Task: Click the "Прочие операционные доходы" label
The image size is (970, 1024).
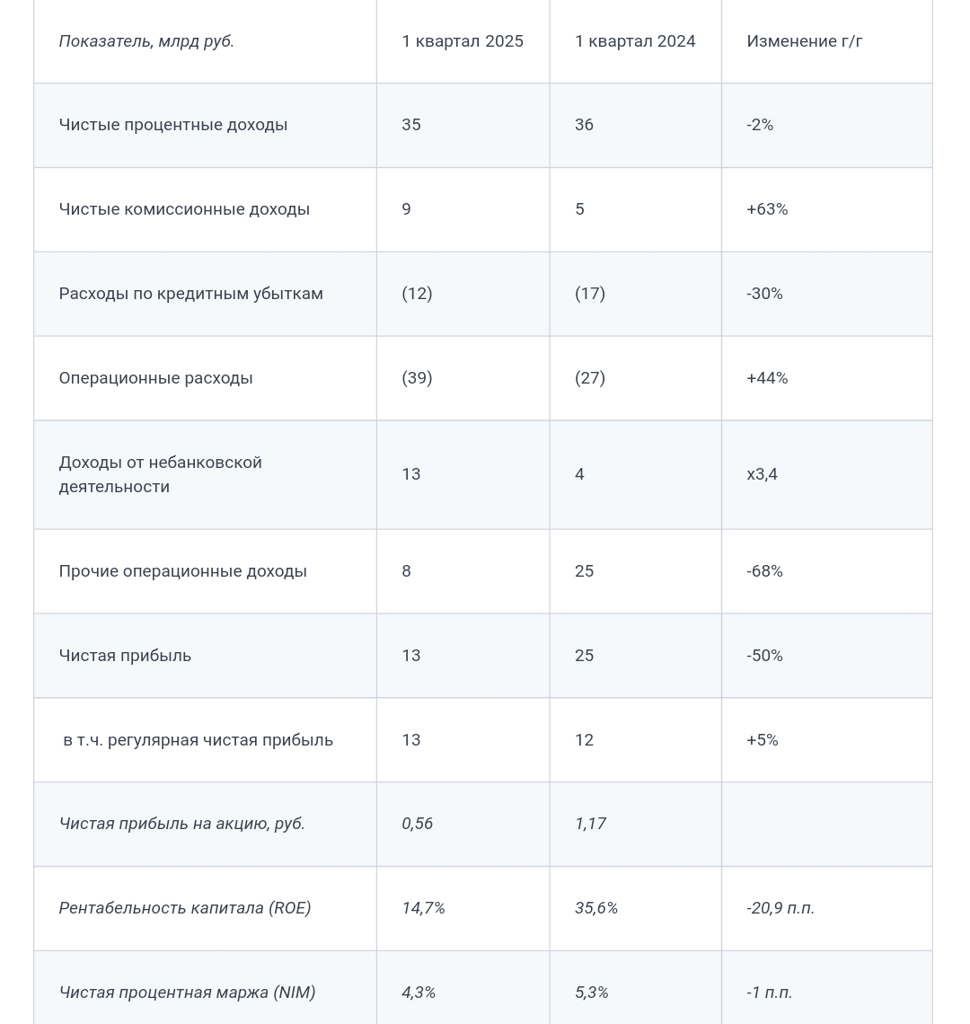Action: [x=183, y=571]
